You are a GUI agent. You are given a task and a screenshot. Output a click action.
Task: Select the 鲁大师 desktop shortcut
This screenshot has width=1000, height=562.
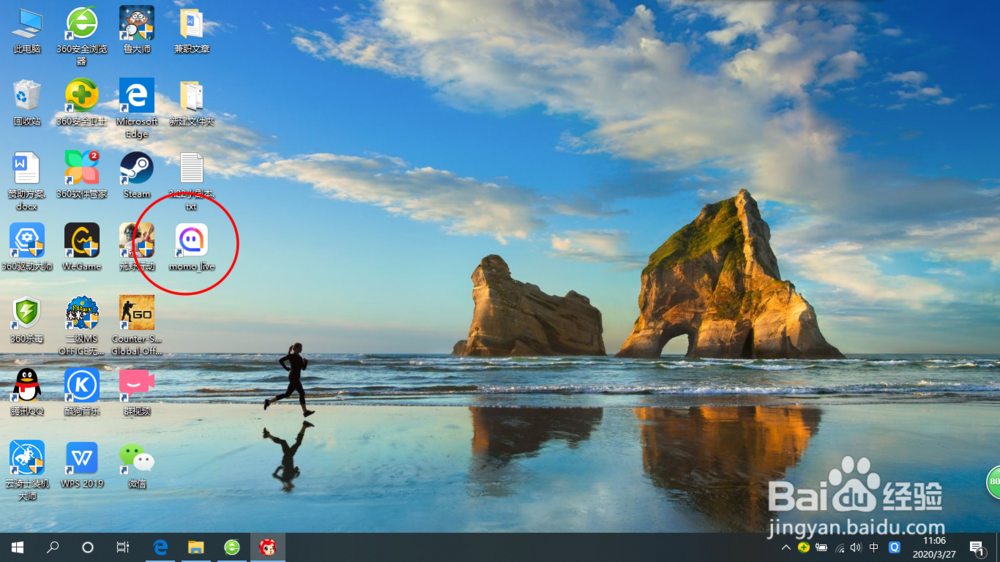coord(136,31)
